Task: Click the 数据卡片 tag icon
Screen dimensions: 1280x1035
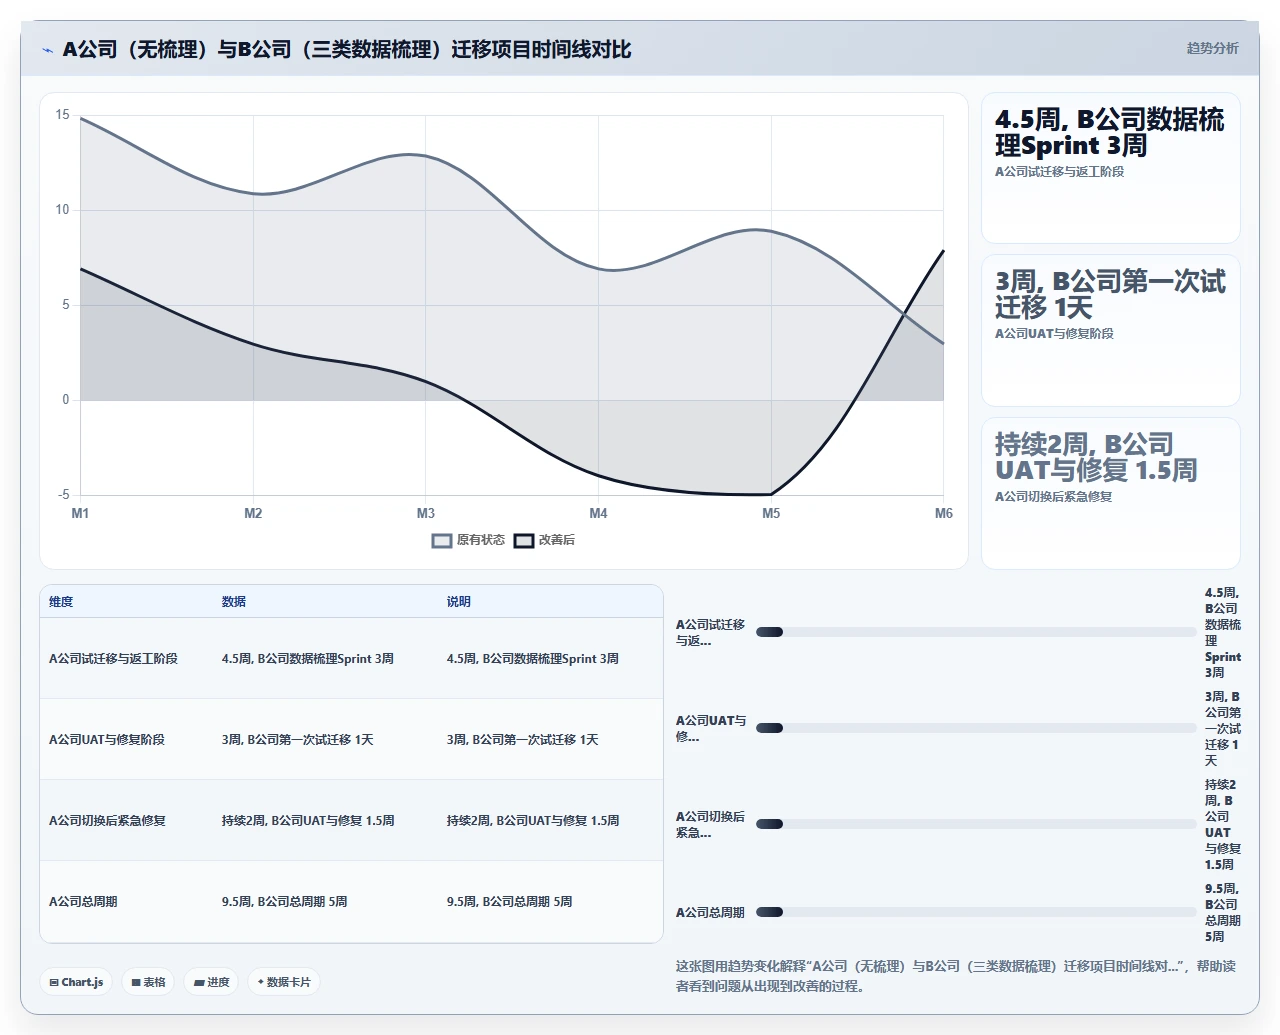Action: (261, 982)
